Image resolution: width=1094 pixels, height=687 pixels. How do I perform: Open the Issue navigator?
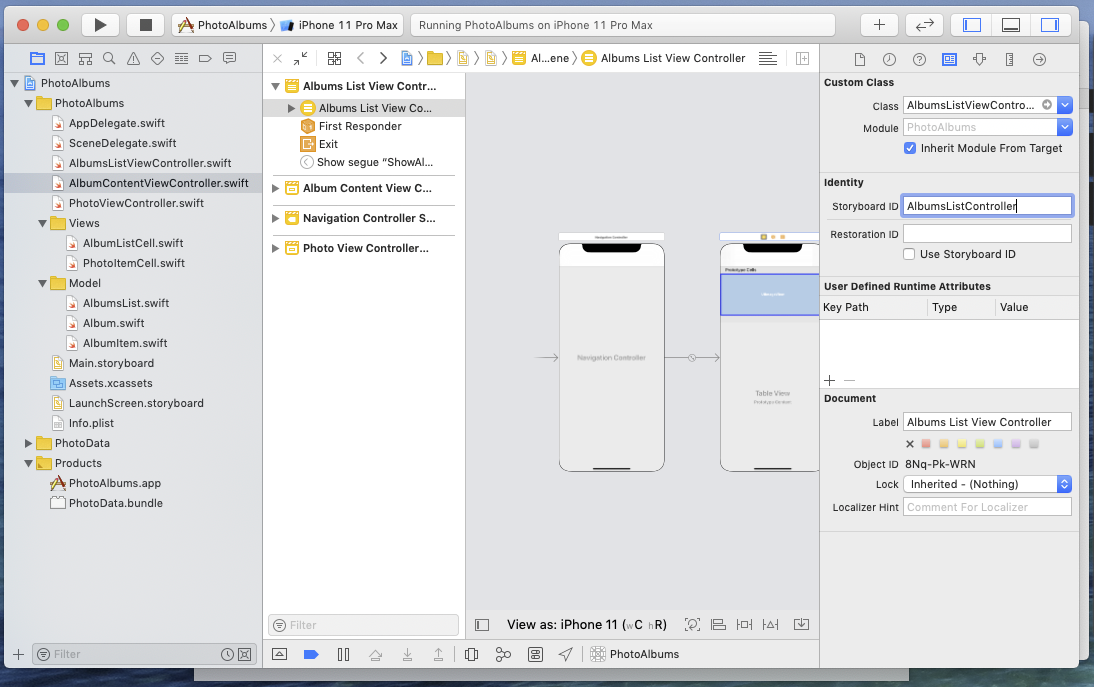tap(133, 59)
